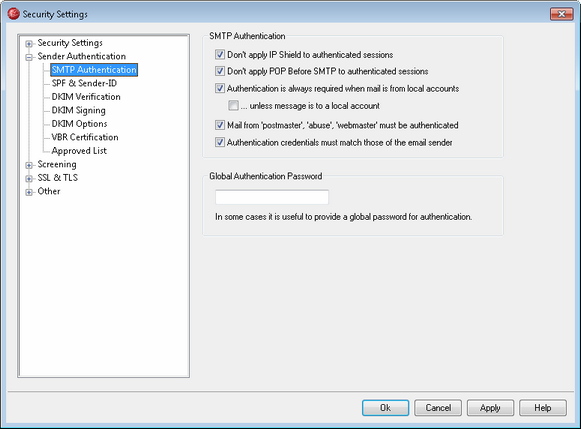
Task: Toggle postmaster, abuse, webmaster authentication checkbox
Action: (220, 125)
